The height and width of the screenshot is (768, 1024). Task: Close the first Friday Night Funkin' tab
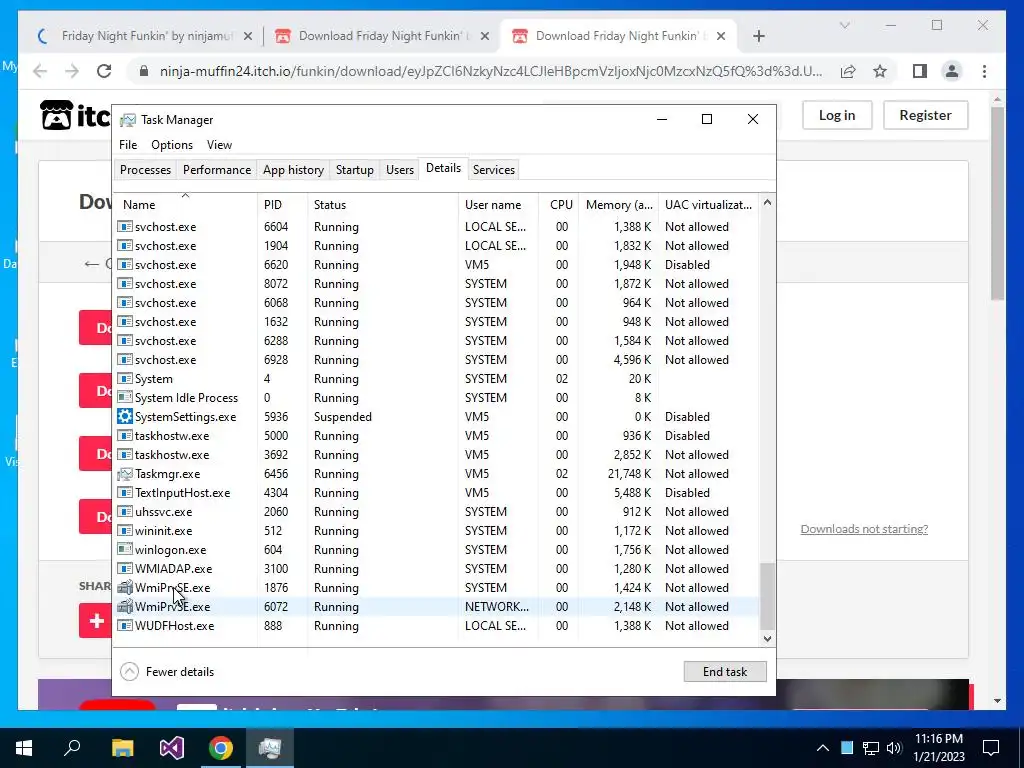pyautogui.click(x=248, y=37)
